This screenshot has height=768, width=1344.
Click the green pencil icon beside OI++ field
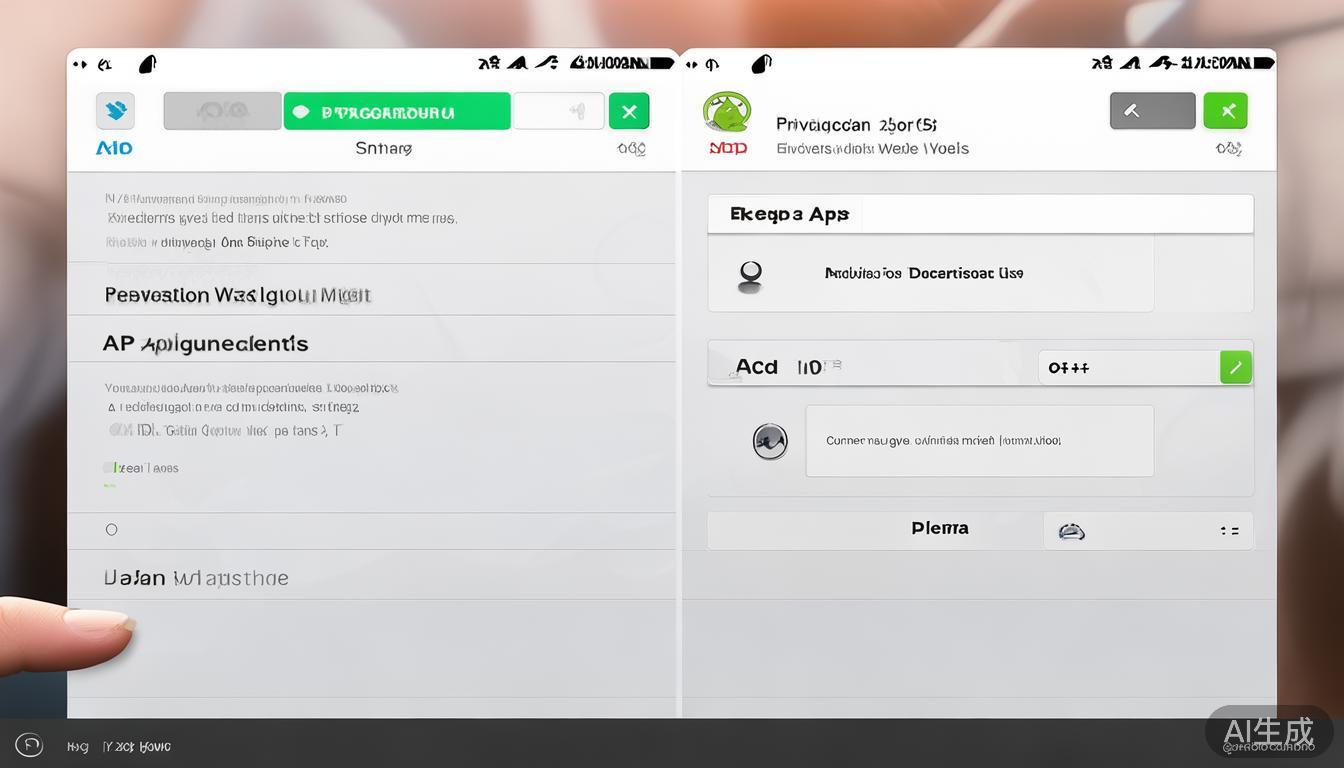(x=1236, y=368)
